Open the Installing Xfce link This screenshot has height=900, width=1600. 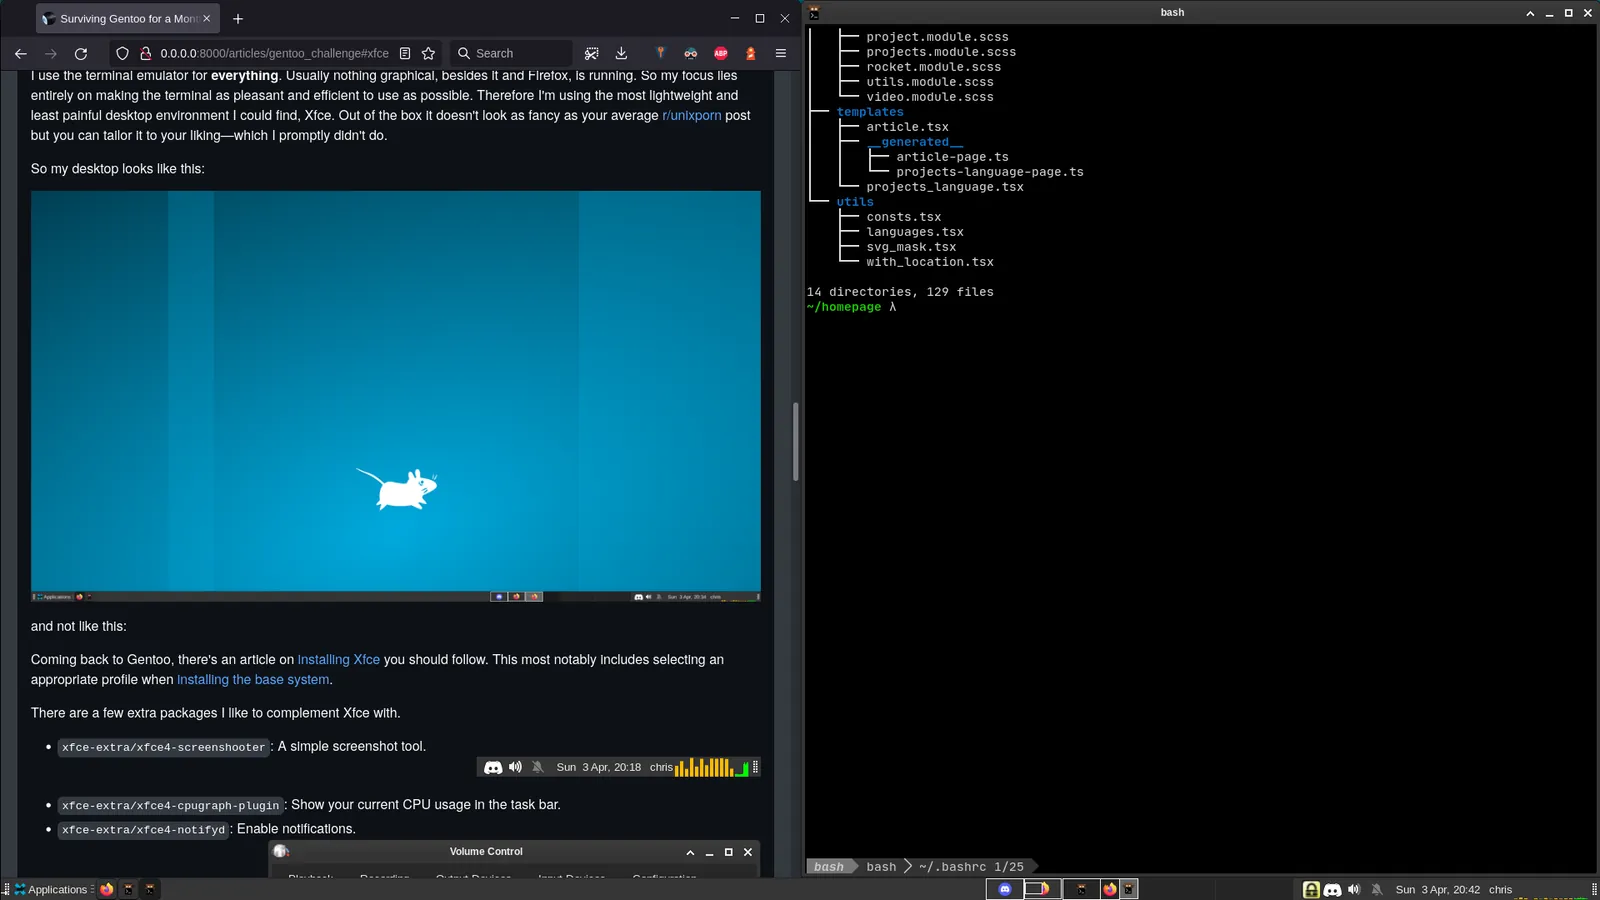click(338, 660)
